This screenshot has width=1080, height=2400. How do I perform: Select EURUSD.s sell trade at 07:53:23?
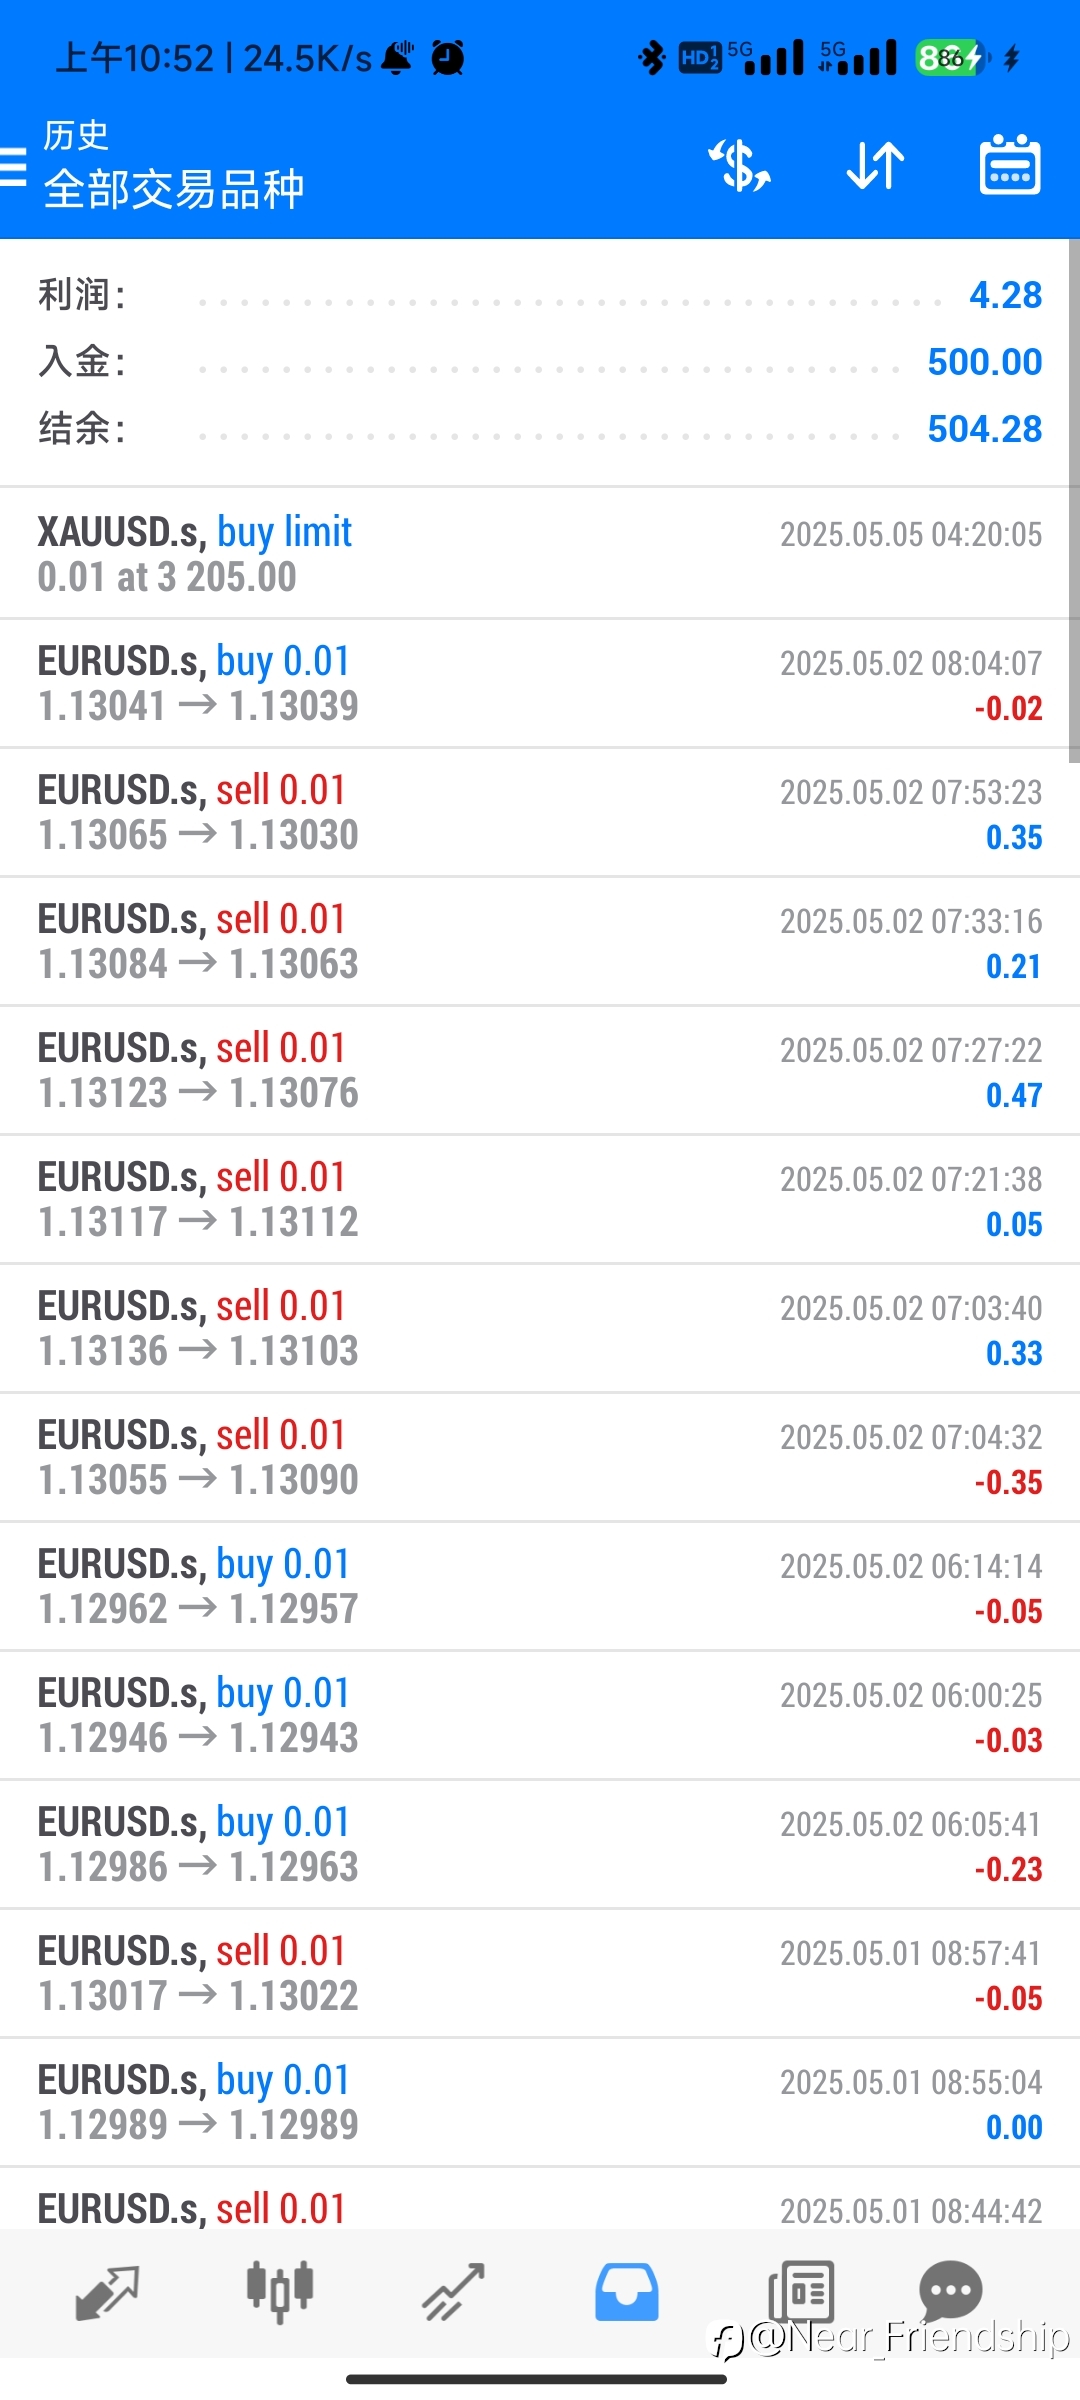[x=540, y=813]
